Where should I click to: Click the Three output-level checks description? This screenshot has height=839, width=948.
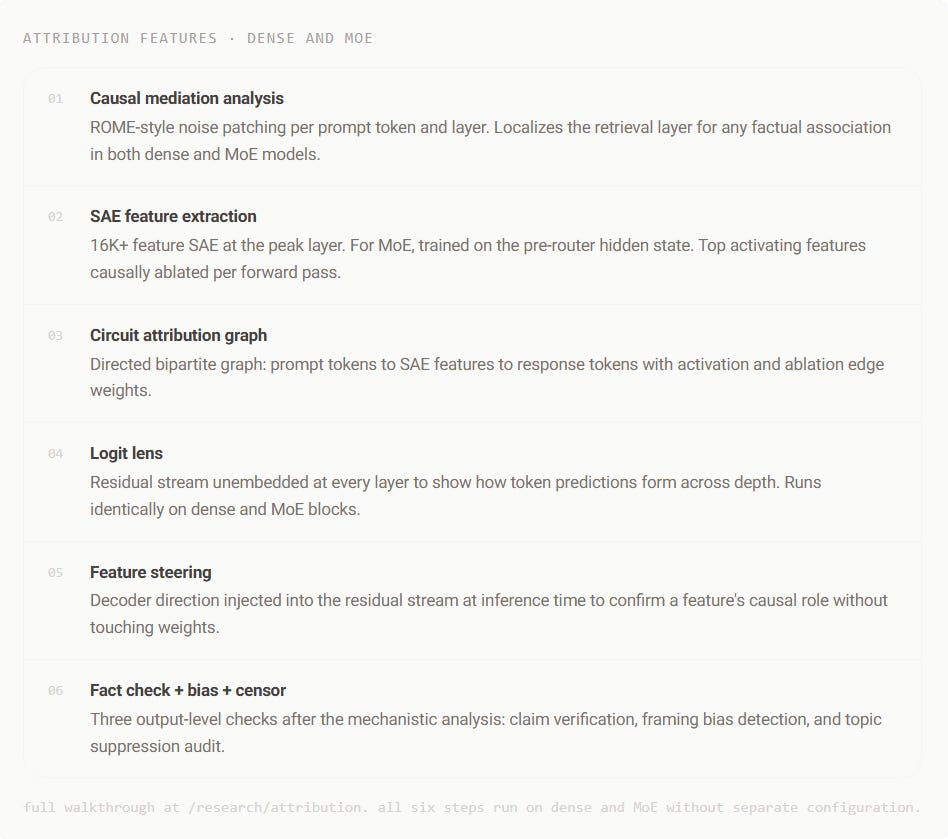click(x=485, y=733)
